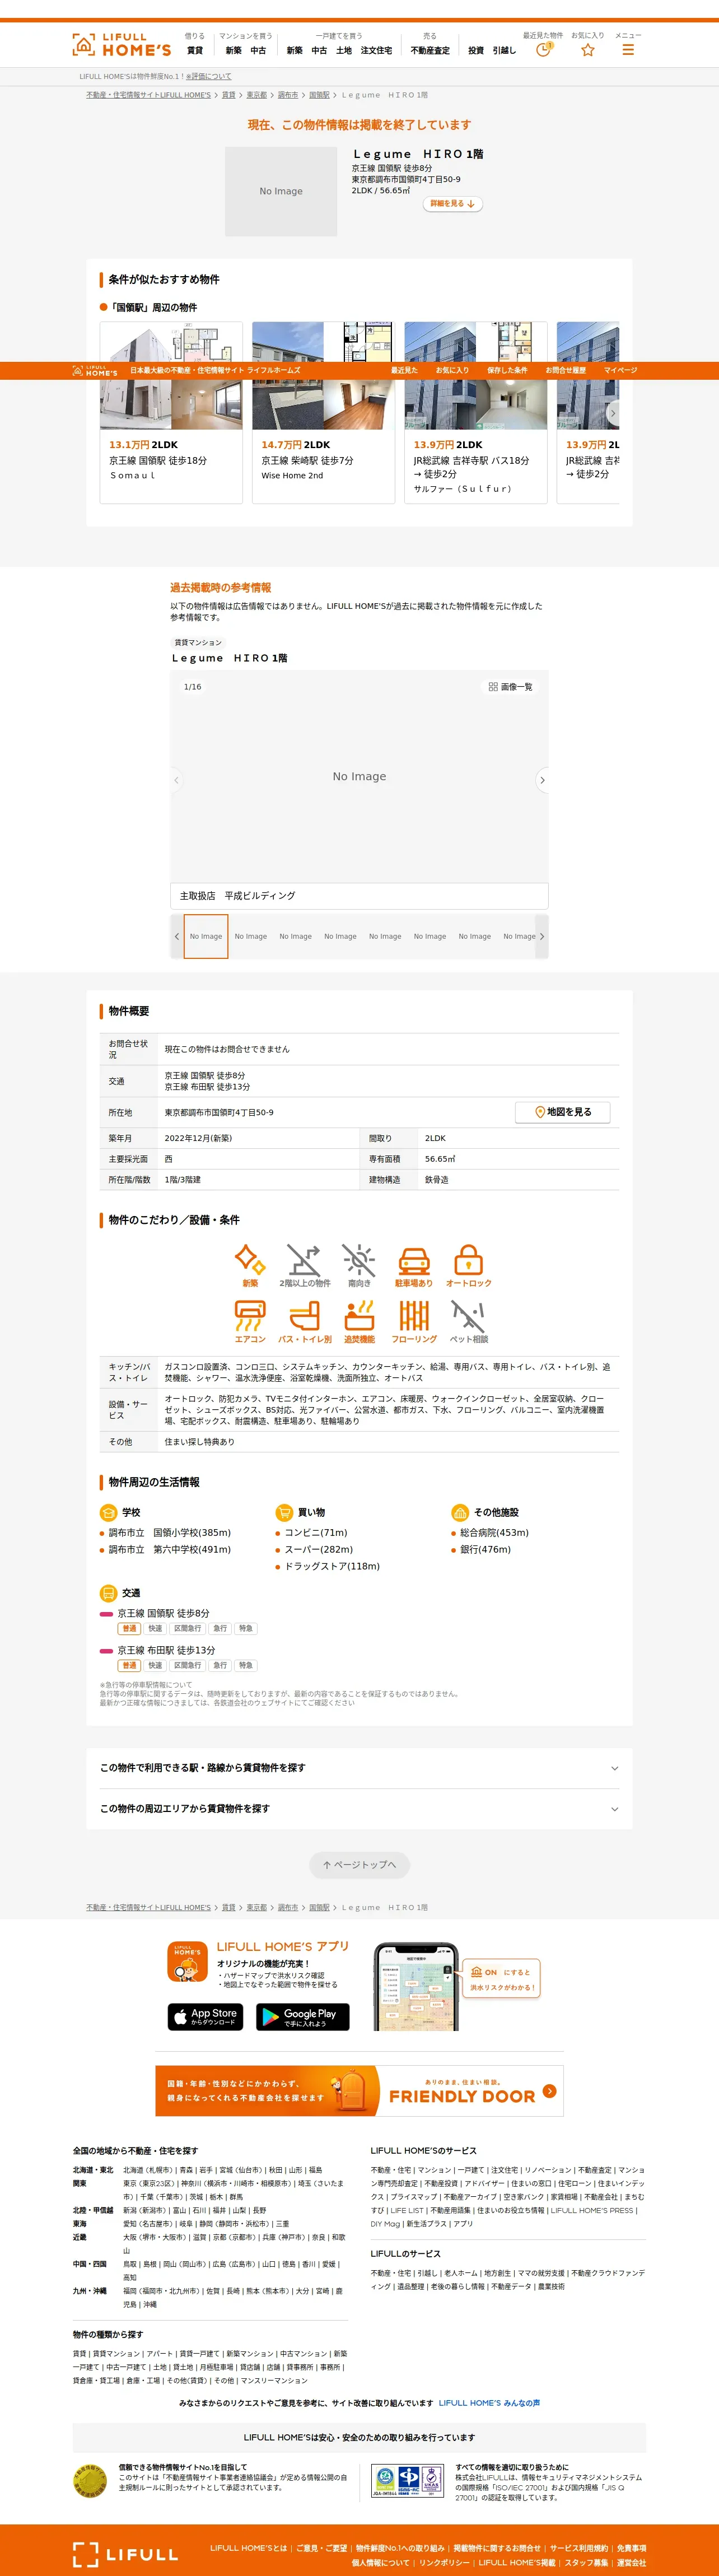Click 東京都 breadcrumb link at top

coord(257,95)
